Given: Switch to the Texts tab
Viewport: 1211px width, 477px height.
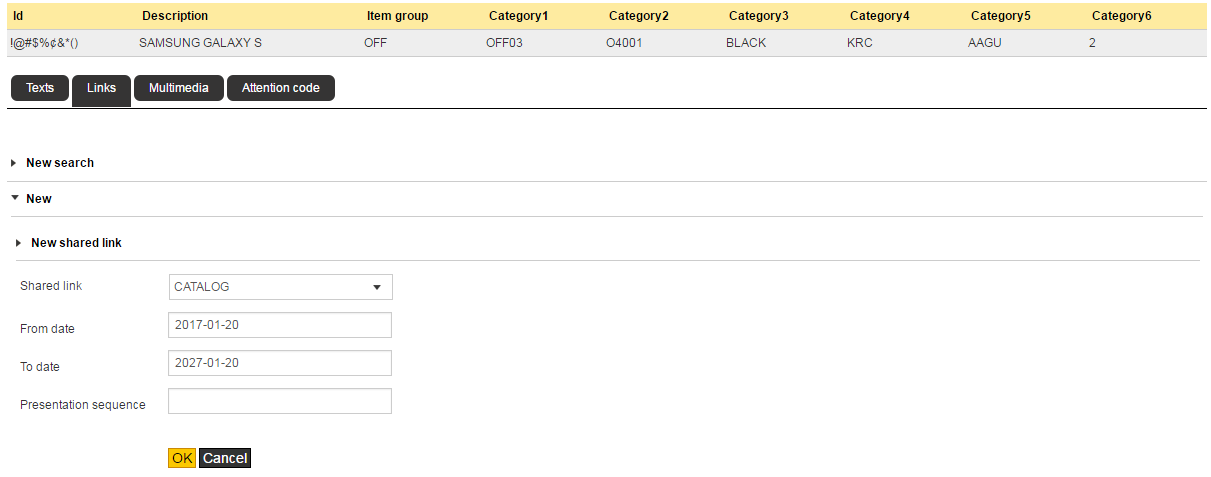Looking at the screenshot, I should pos(40,88).
